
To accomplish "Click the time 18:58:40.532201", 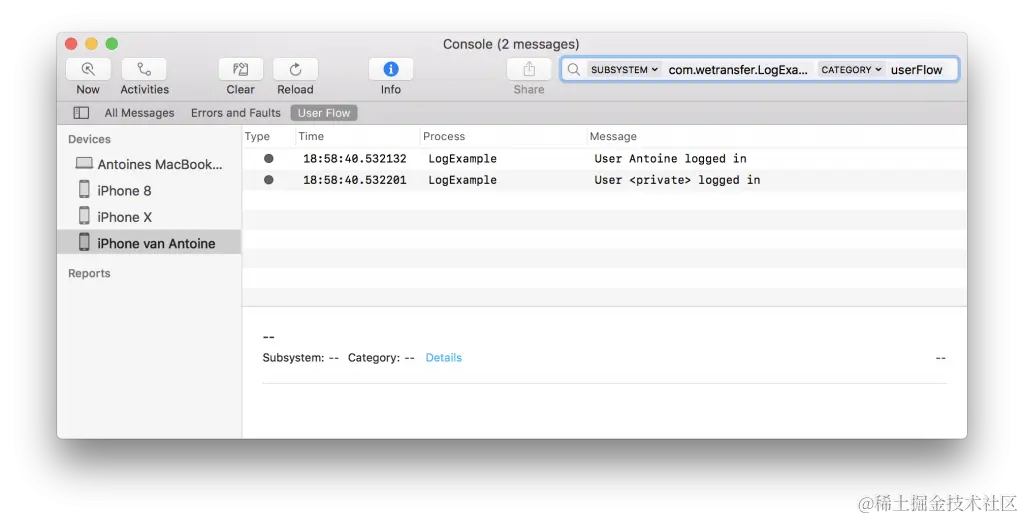I will [x=355, y=180].
